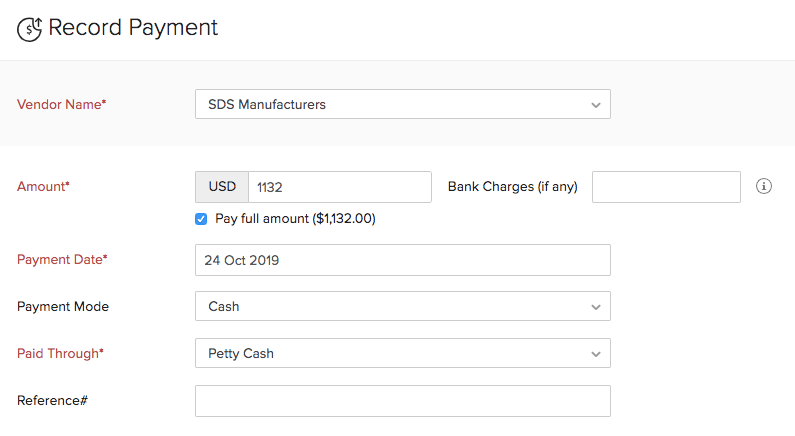
Task: Click into the Reference# text field
Action: click(402, 400)
